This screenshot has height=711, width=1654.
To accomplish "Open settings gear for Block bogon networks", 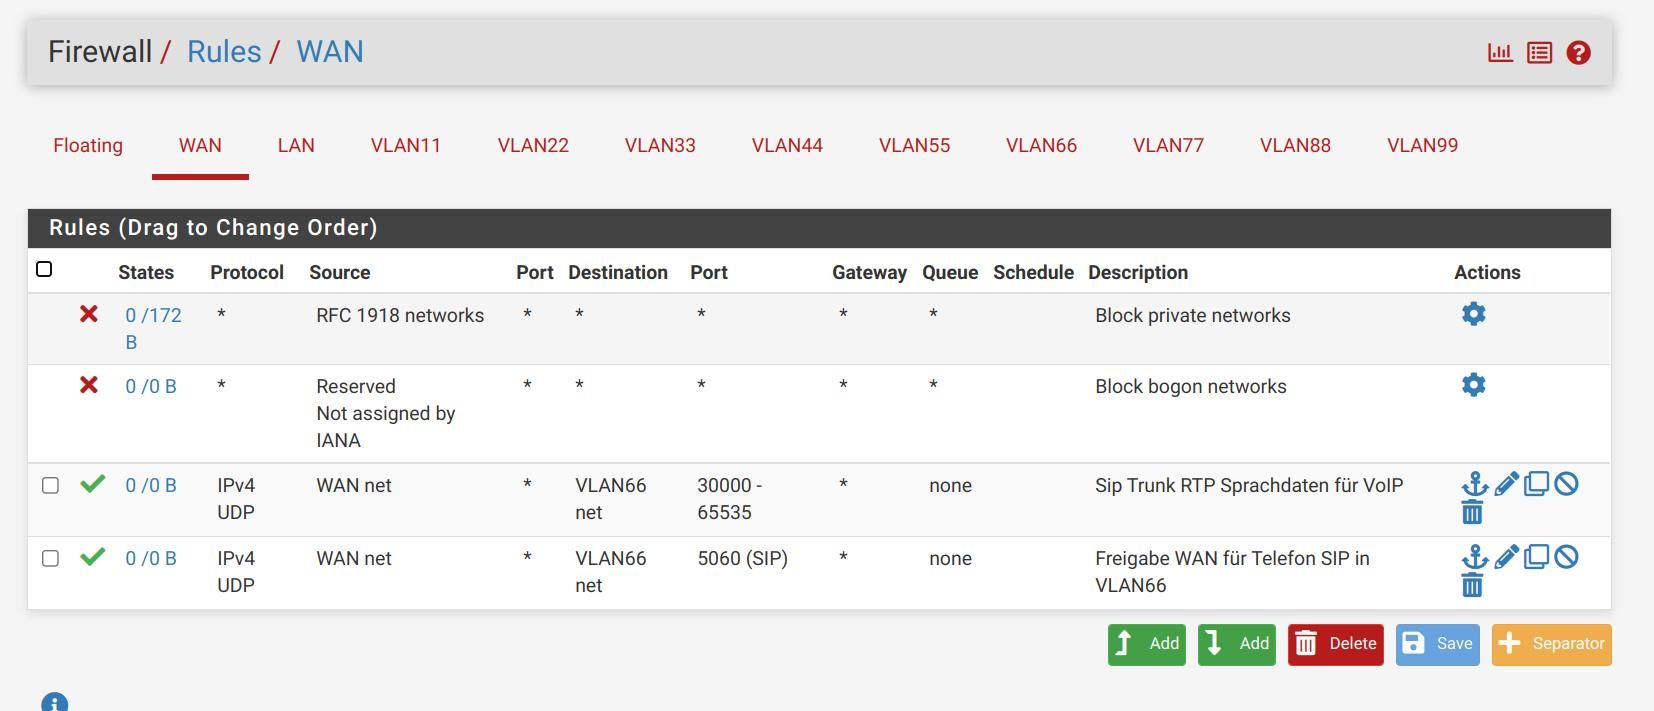I will [x=1473, y=385].
